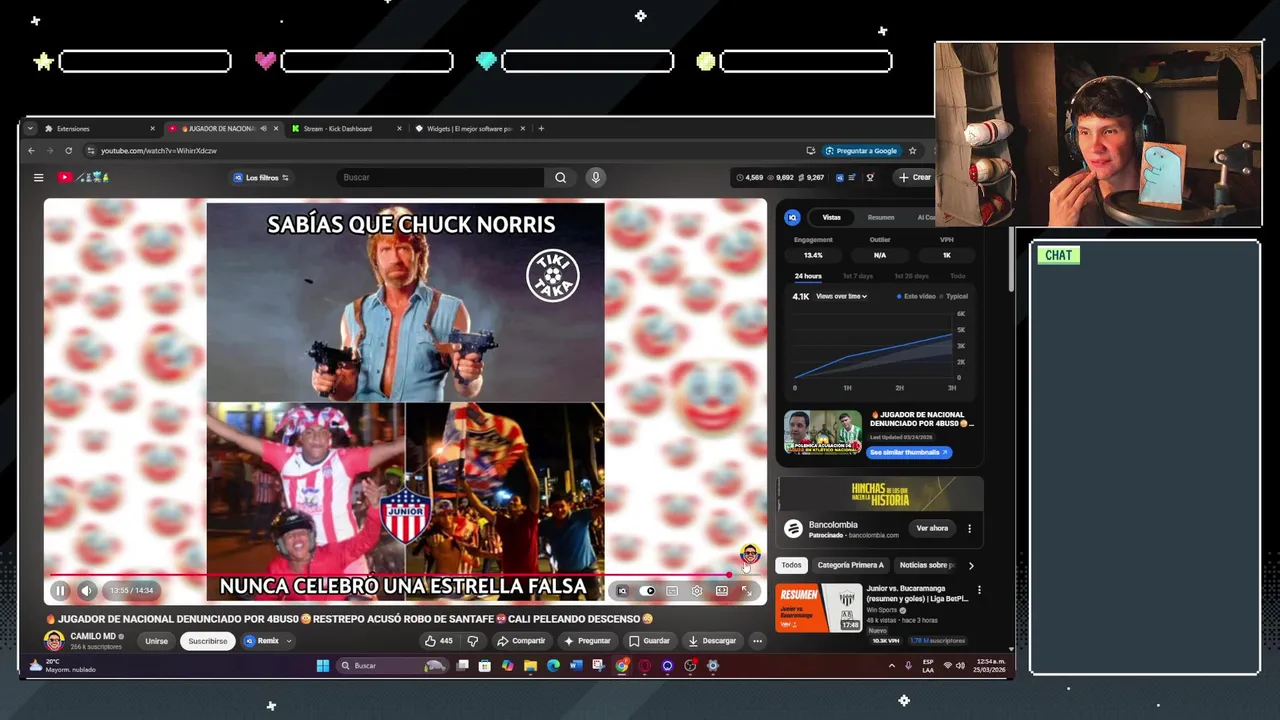Switch to Stream - Kick Dashboard tab
Image resolution: width=1280 pixels, height=720 pixels.
[346, 128]
